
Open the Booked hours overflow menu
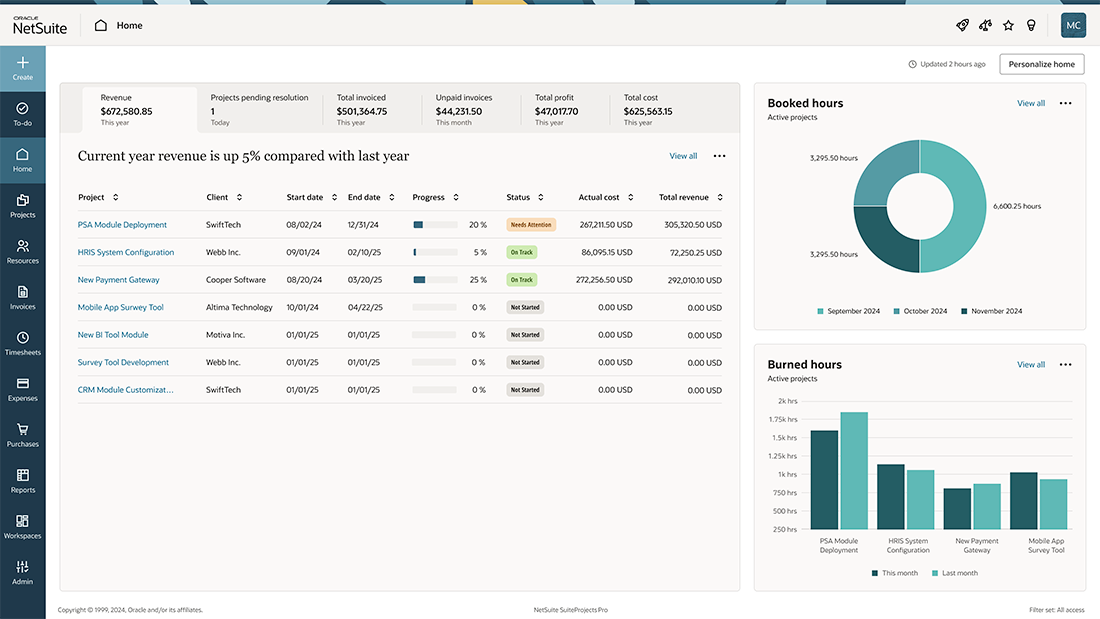pos(1065,103)
